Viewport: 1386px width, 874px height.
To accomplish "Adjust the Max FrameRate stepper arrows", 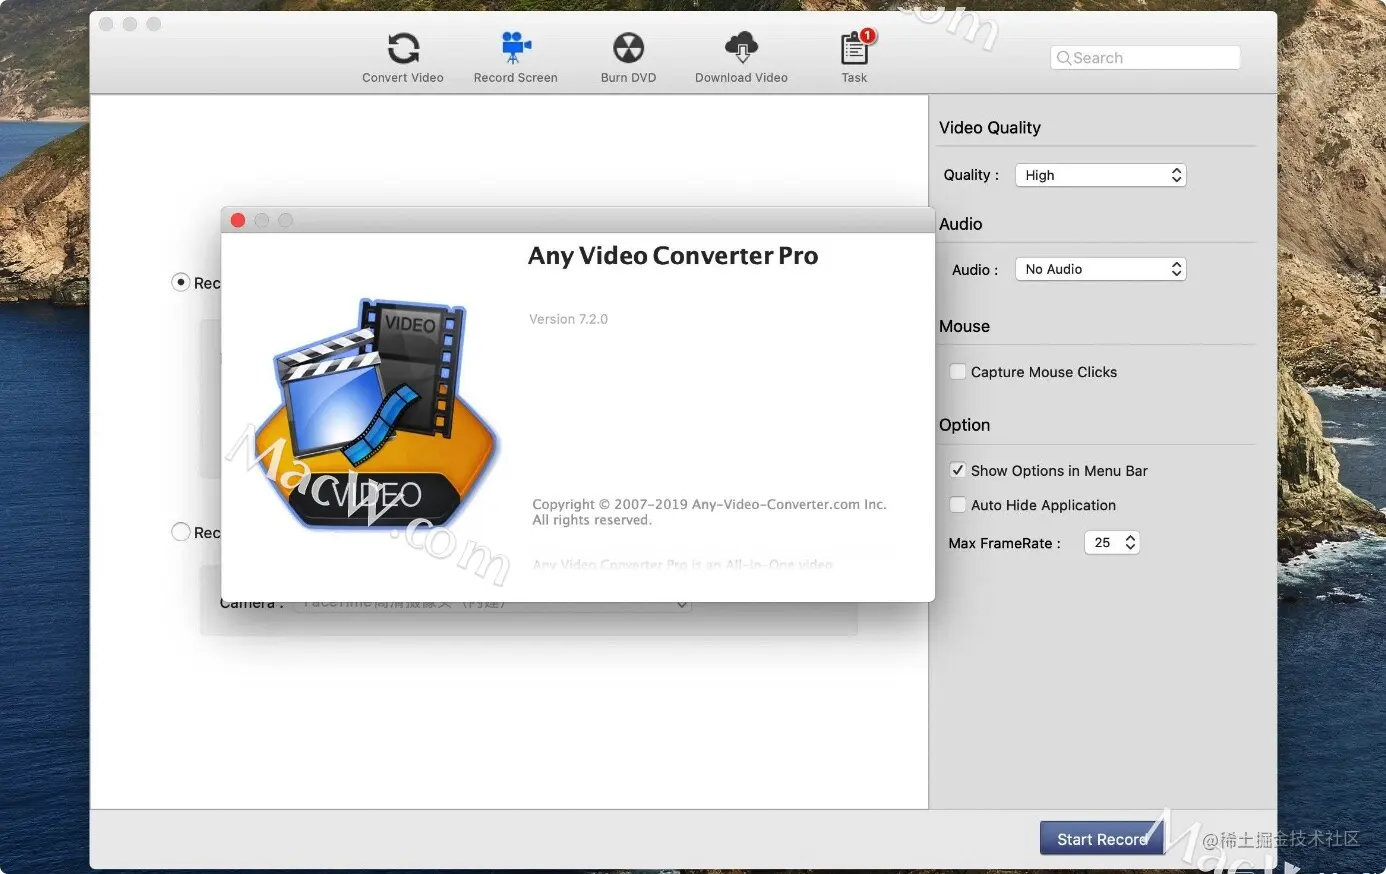I will coord(1130,542).
